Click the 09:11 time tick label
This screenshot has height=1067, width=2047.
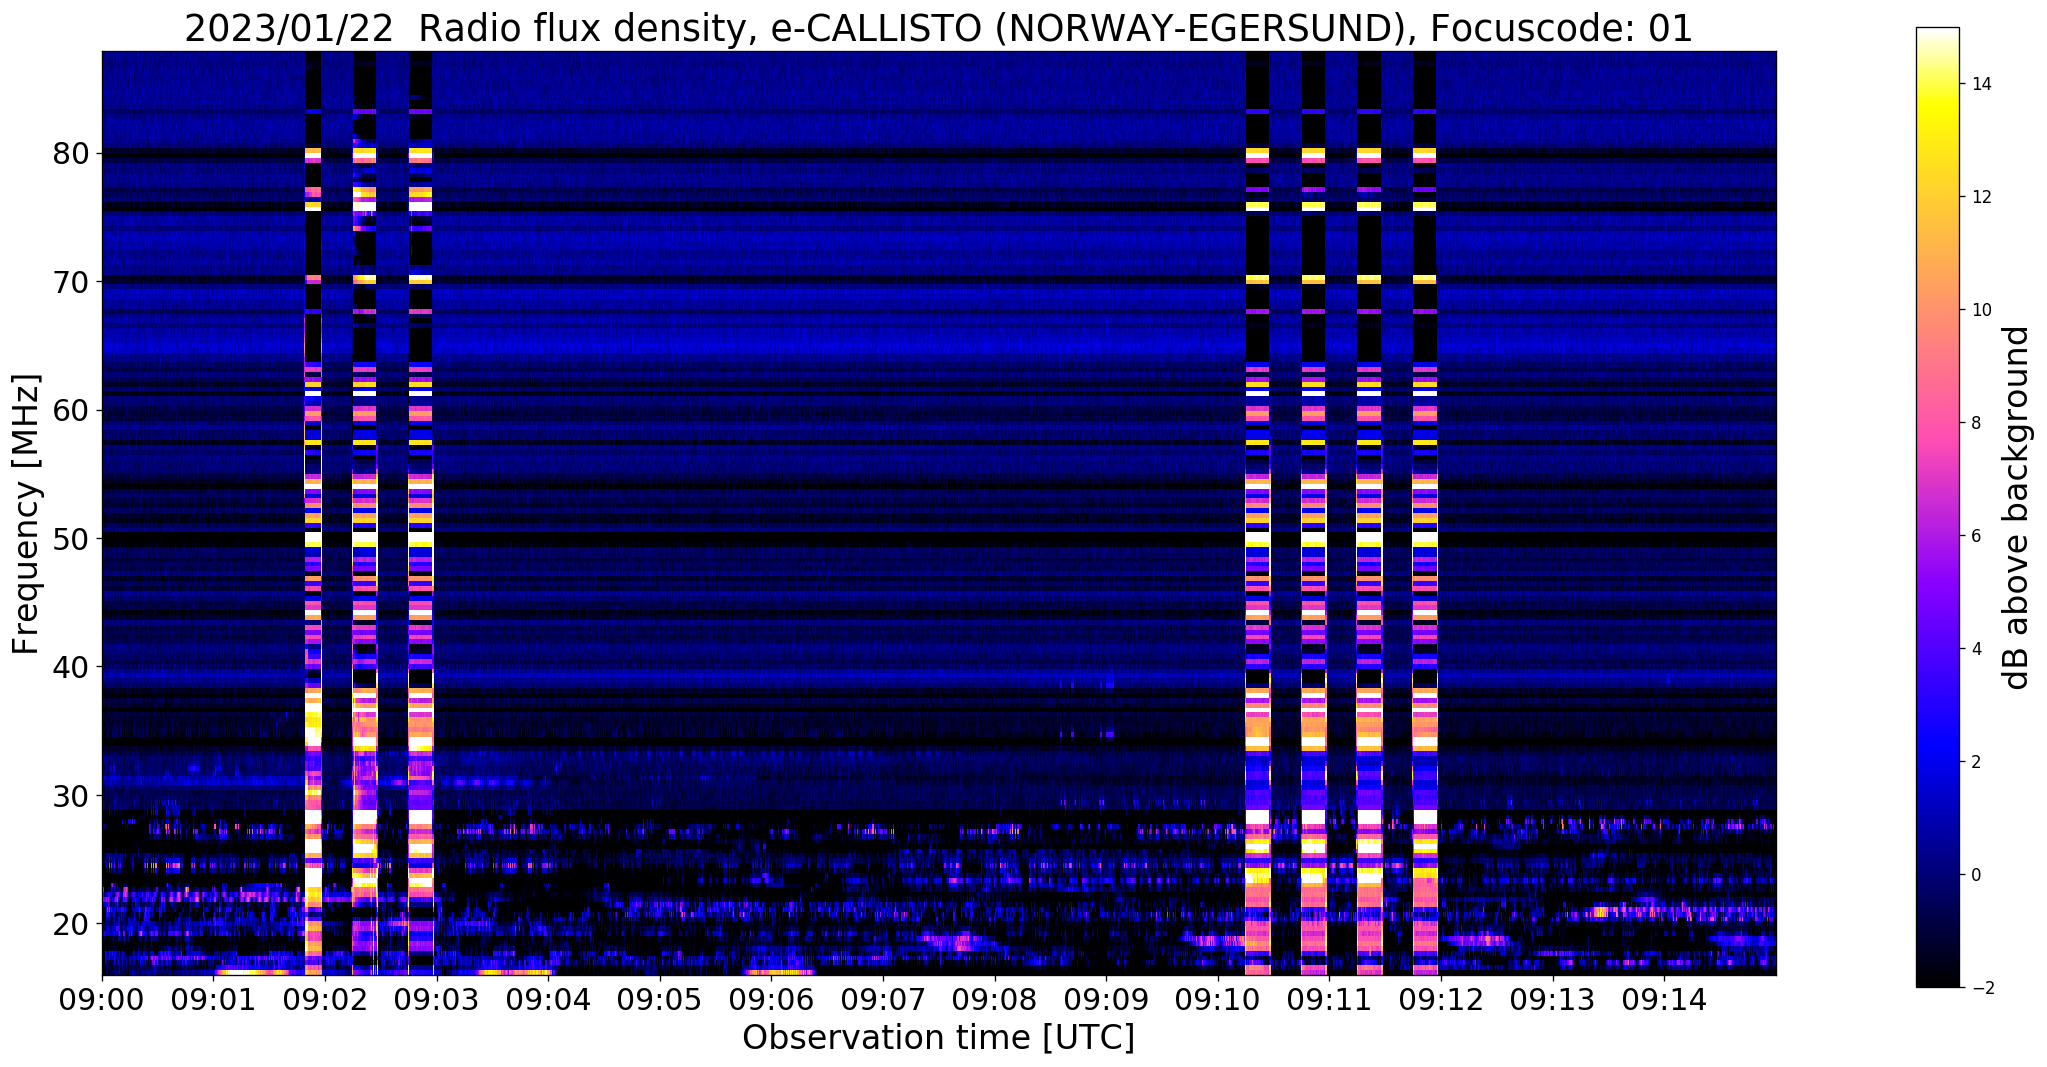(x=1330, y=999)
